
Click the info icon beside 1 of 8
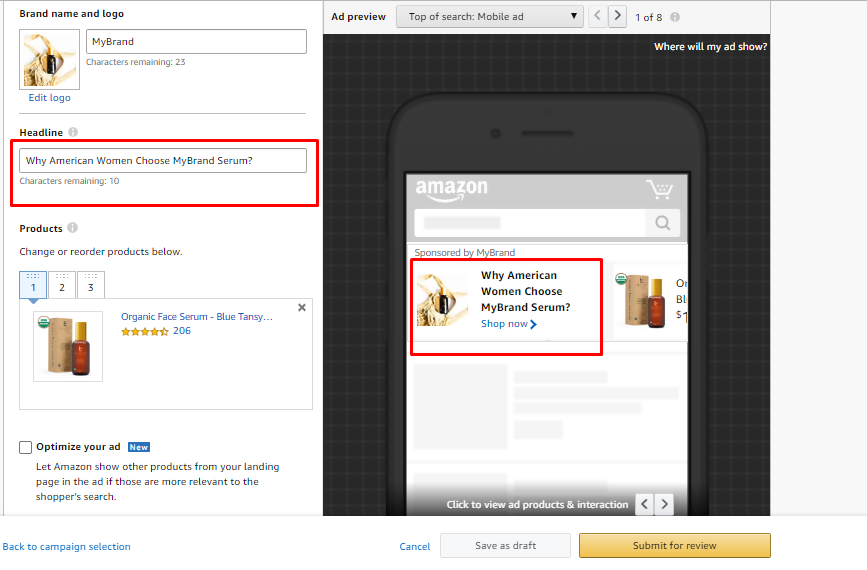pyautogui.click(x=675, y=17)
